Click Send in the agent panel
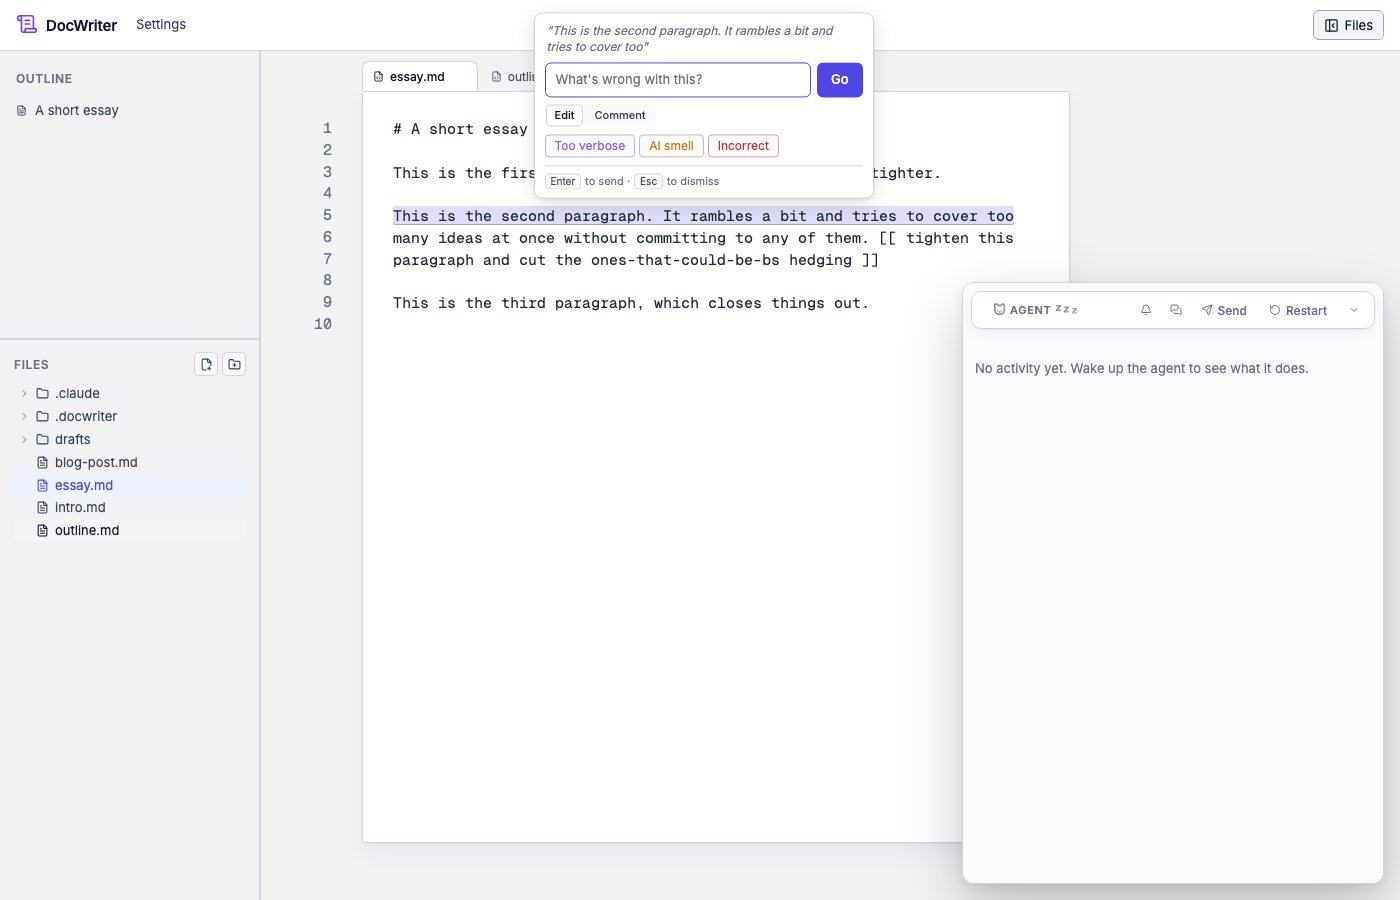The height and width of the screenshot is (900, 1400). pos(1224,310)
